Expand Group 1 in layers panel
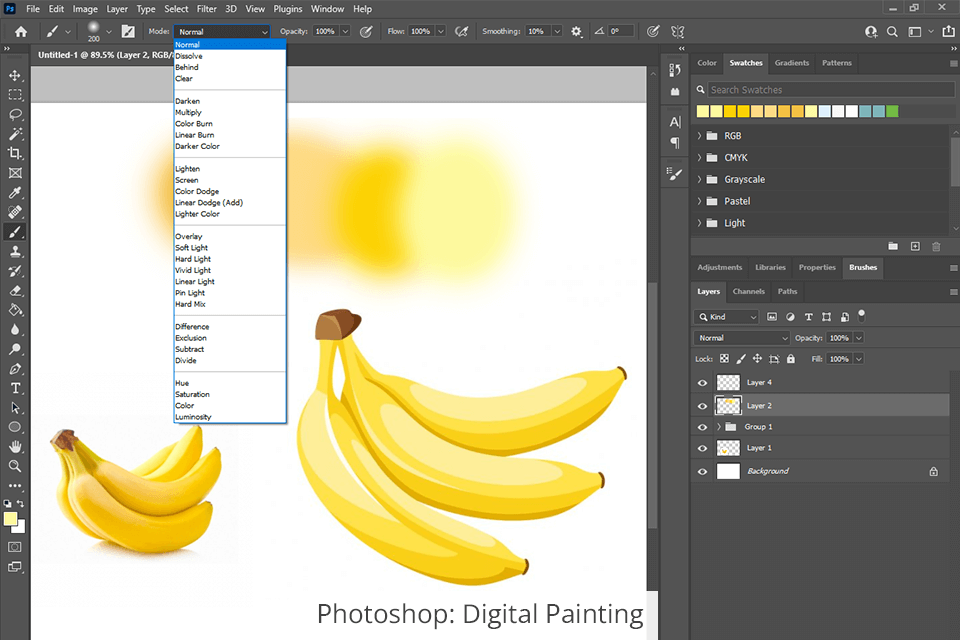960x640 pixels. [719, 427]
